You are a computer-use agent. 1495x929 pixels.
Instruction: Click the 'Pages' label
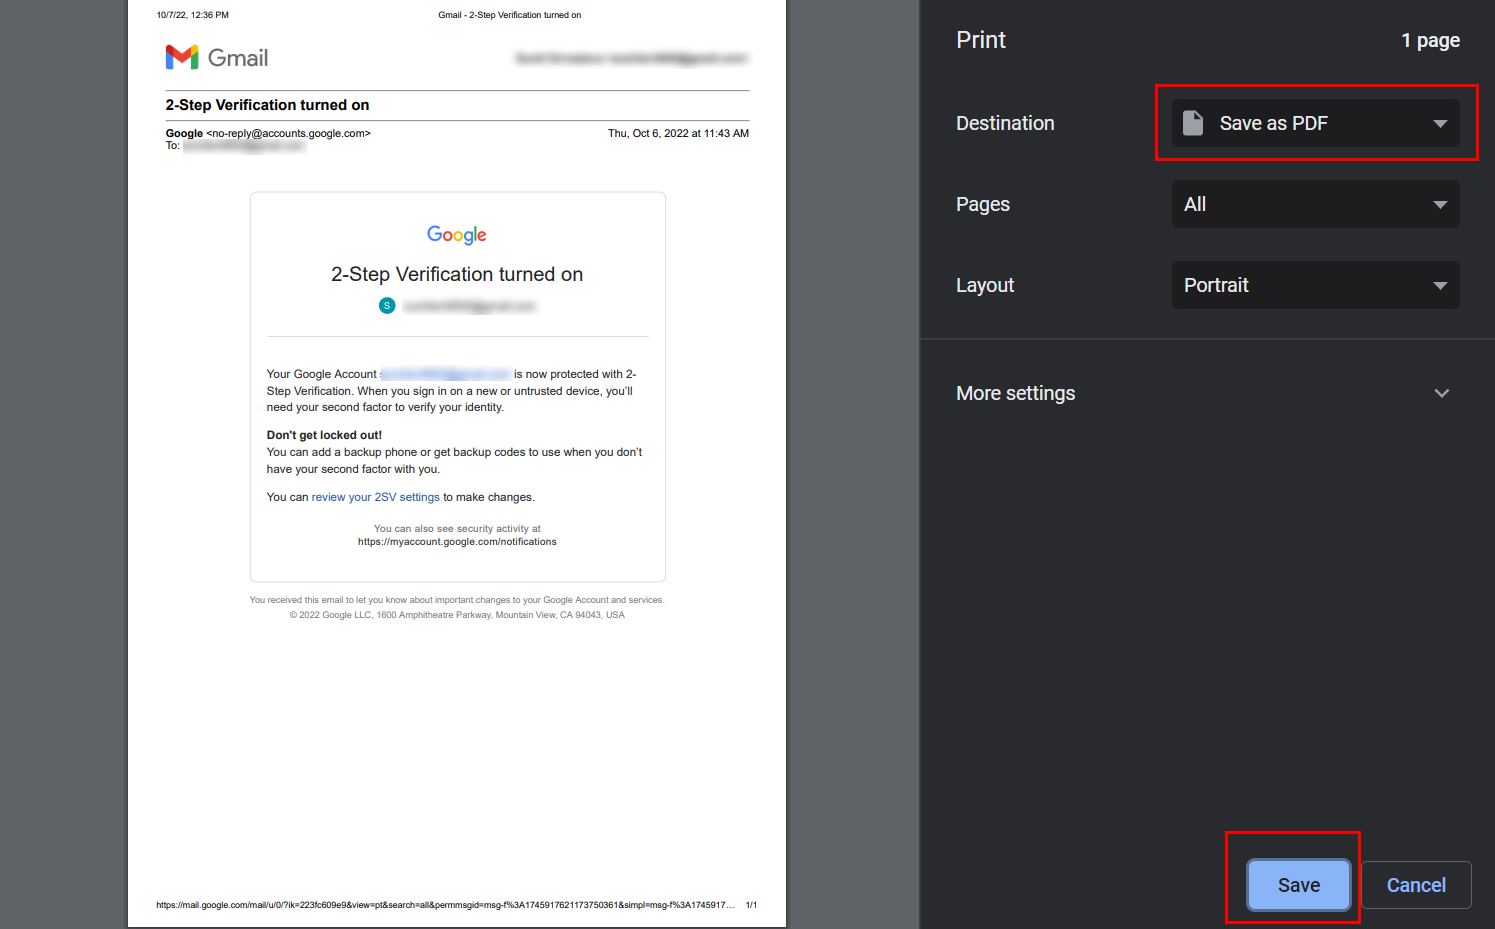coord(983,204)
